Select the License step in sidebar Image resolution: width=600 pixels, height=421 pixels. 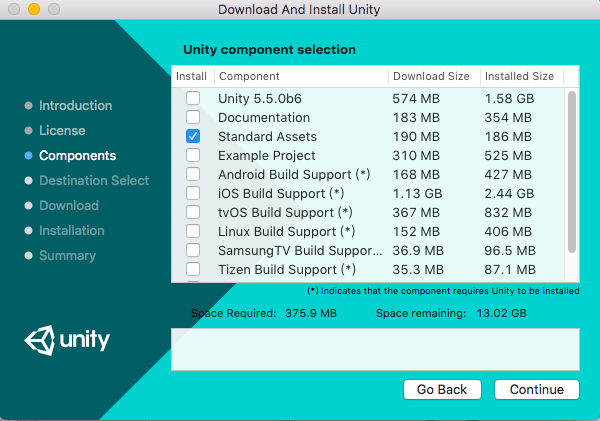[x=62, y=131]
